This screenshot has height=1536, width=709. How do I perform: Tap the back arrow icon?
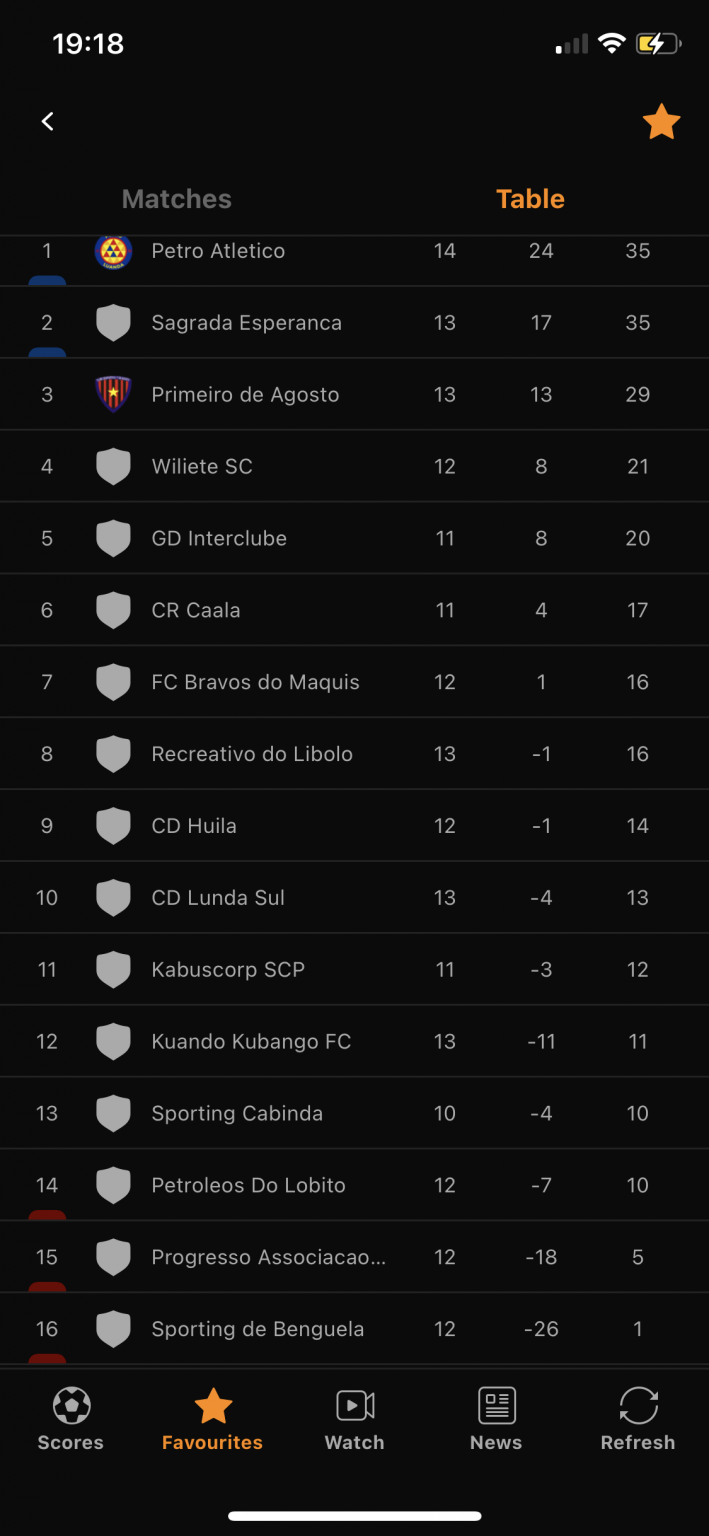tap(47, 121)
